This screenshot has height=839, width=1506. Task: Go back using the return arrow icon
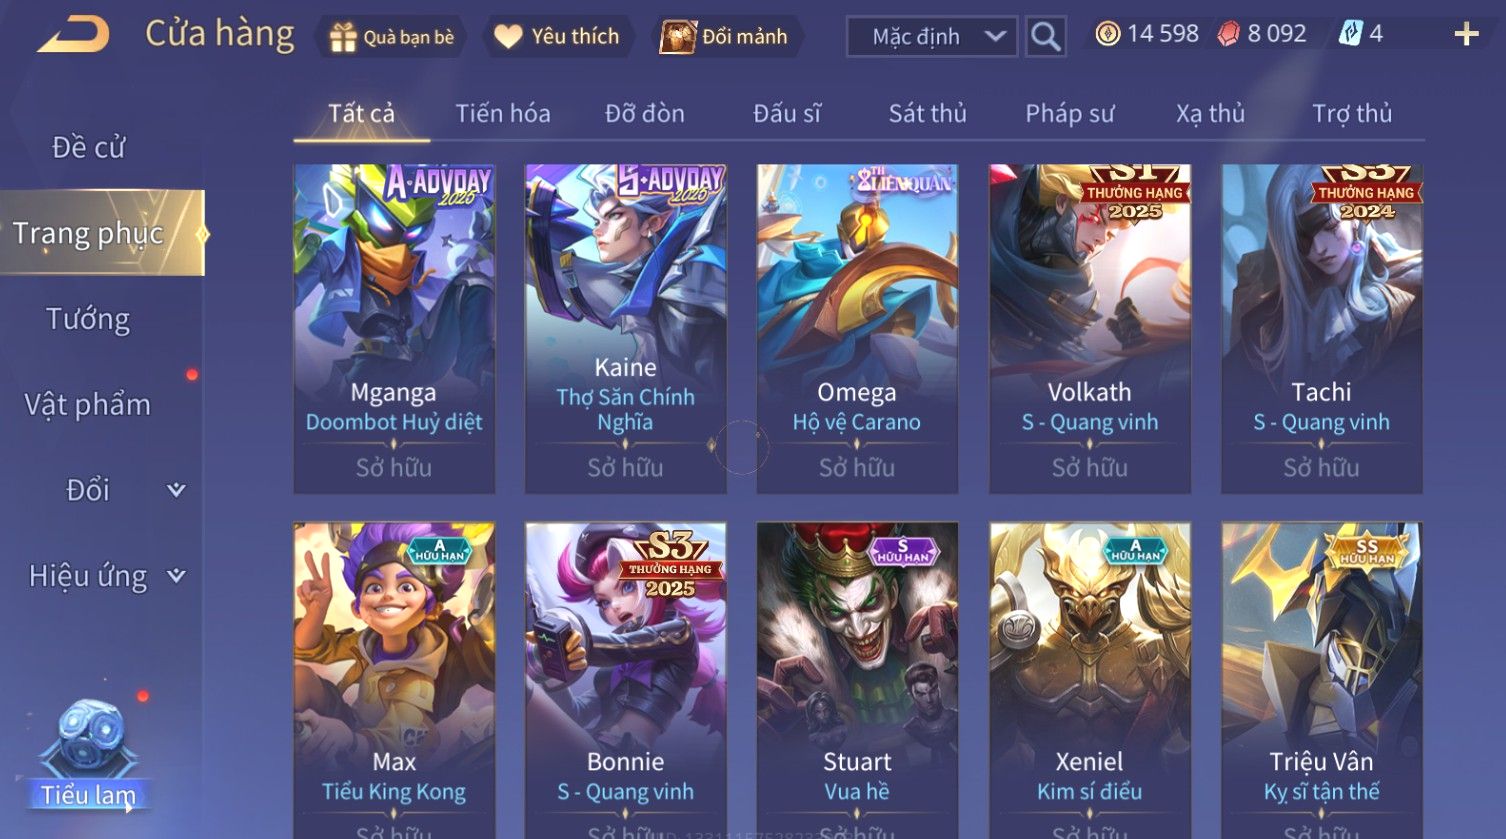(73, 35)
